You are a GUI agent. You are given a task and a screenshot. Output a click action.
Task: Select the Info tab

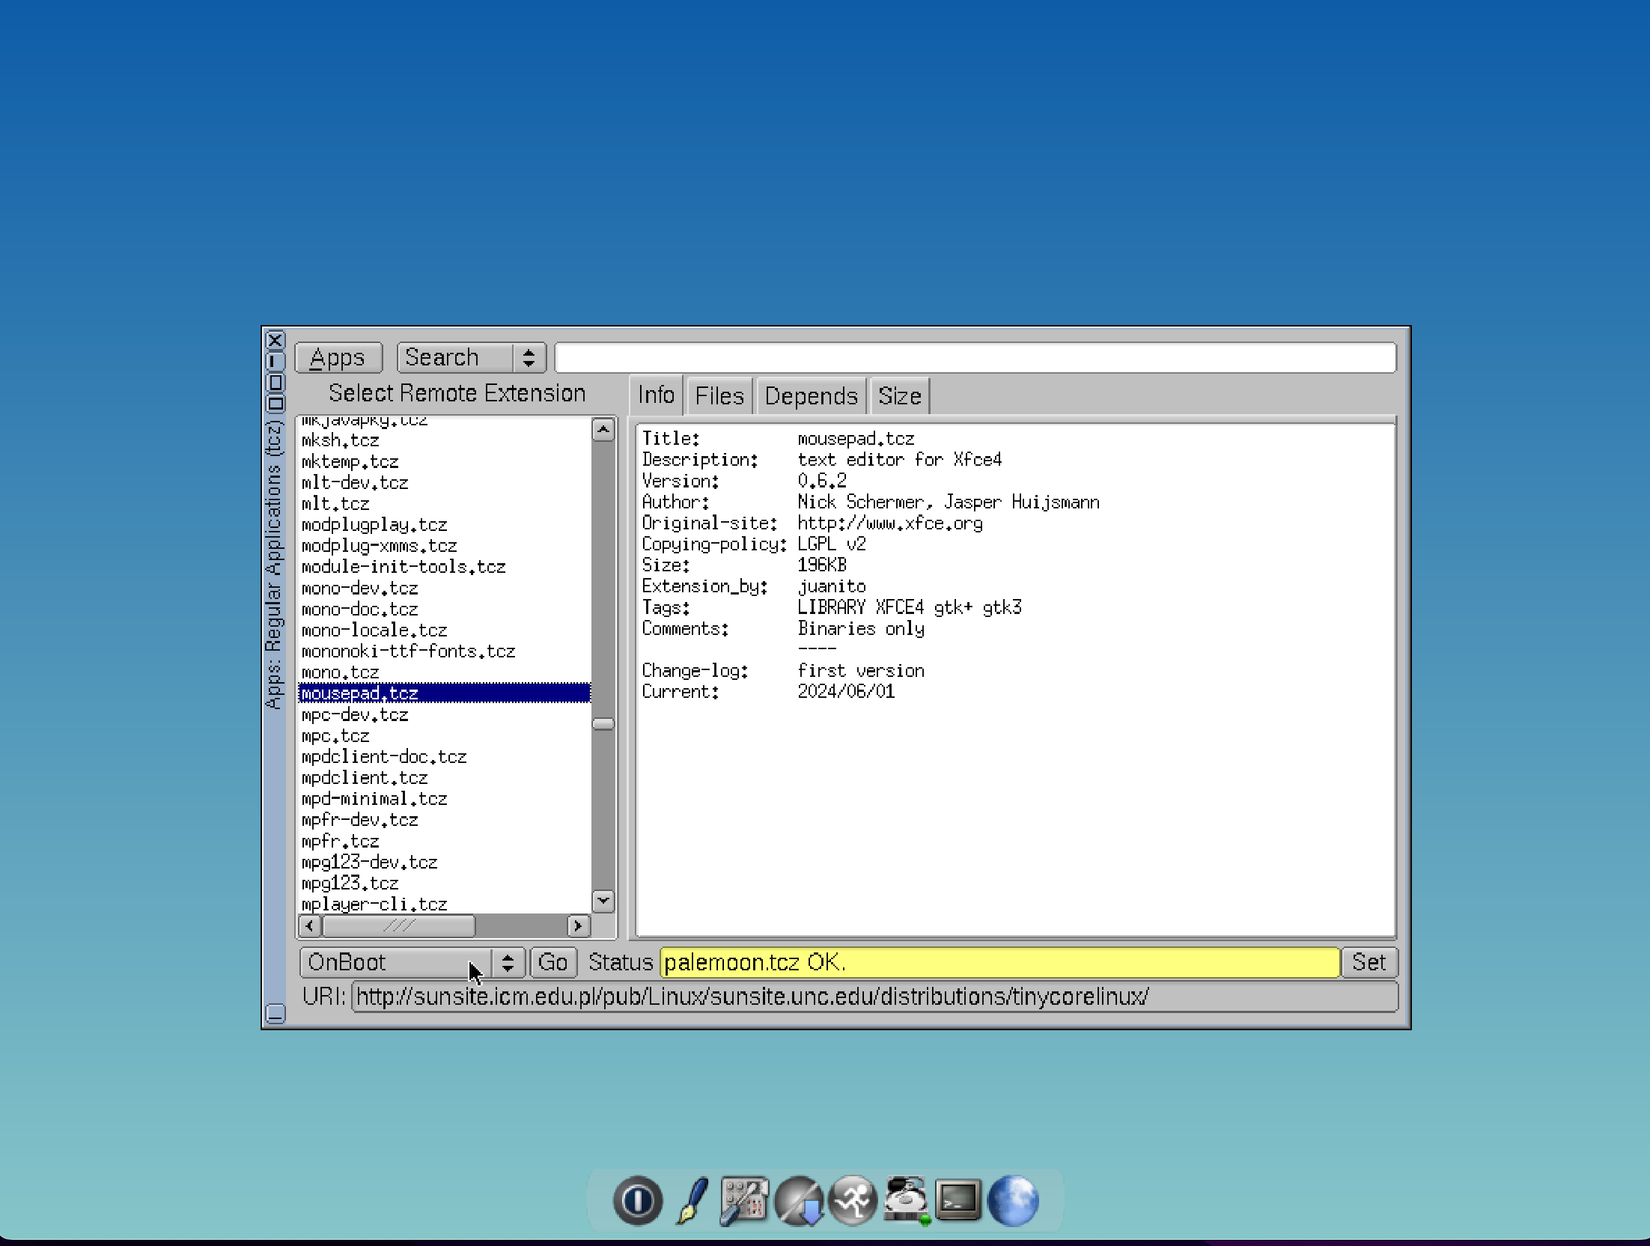click(x=655, y=395)
